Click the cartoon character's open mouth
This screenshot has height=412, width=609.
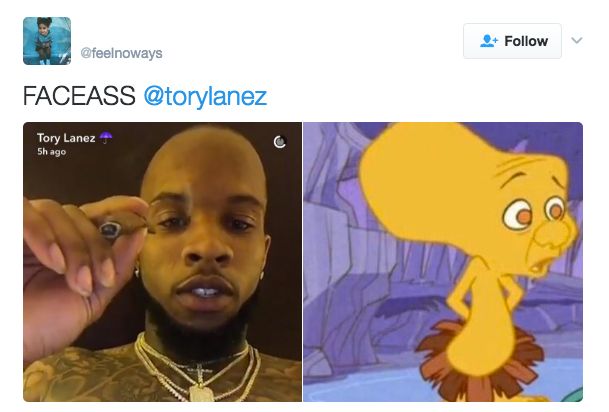[x=537, y=265]
